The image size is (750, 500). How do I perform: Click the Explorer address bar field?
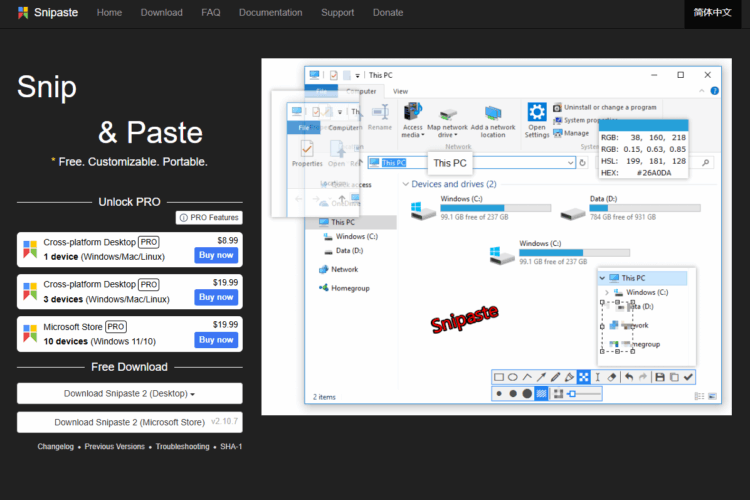(471, 163)
